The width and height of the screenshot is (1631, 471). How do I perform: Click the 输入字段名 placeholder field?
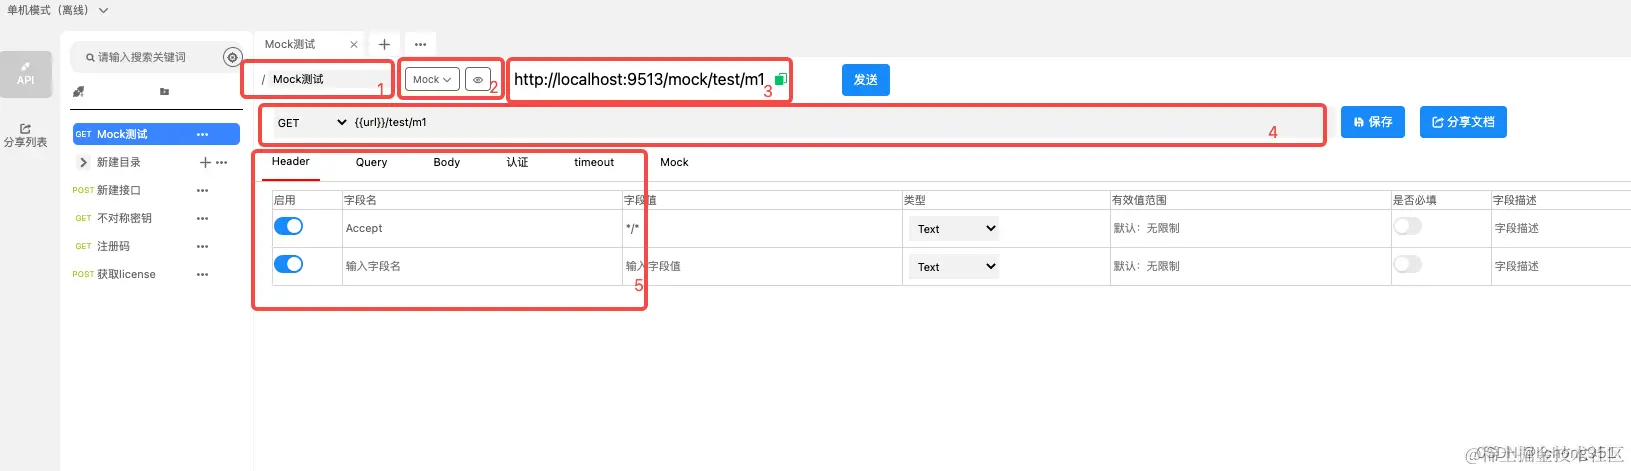482,266
